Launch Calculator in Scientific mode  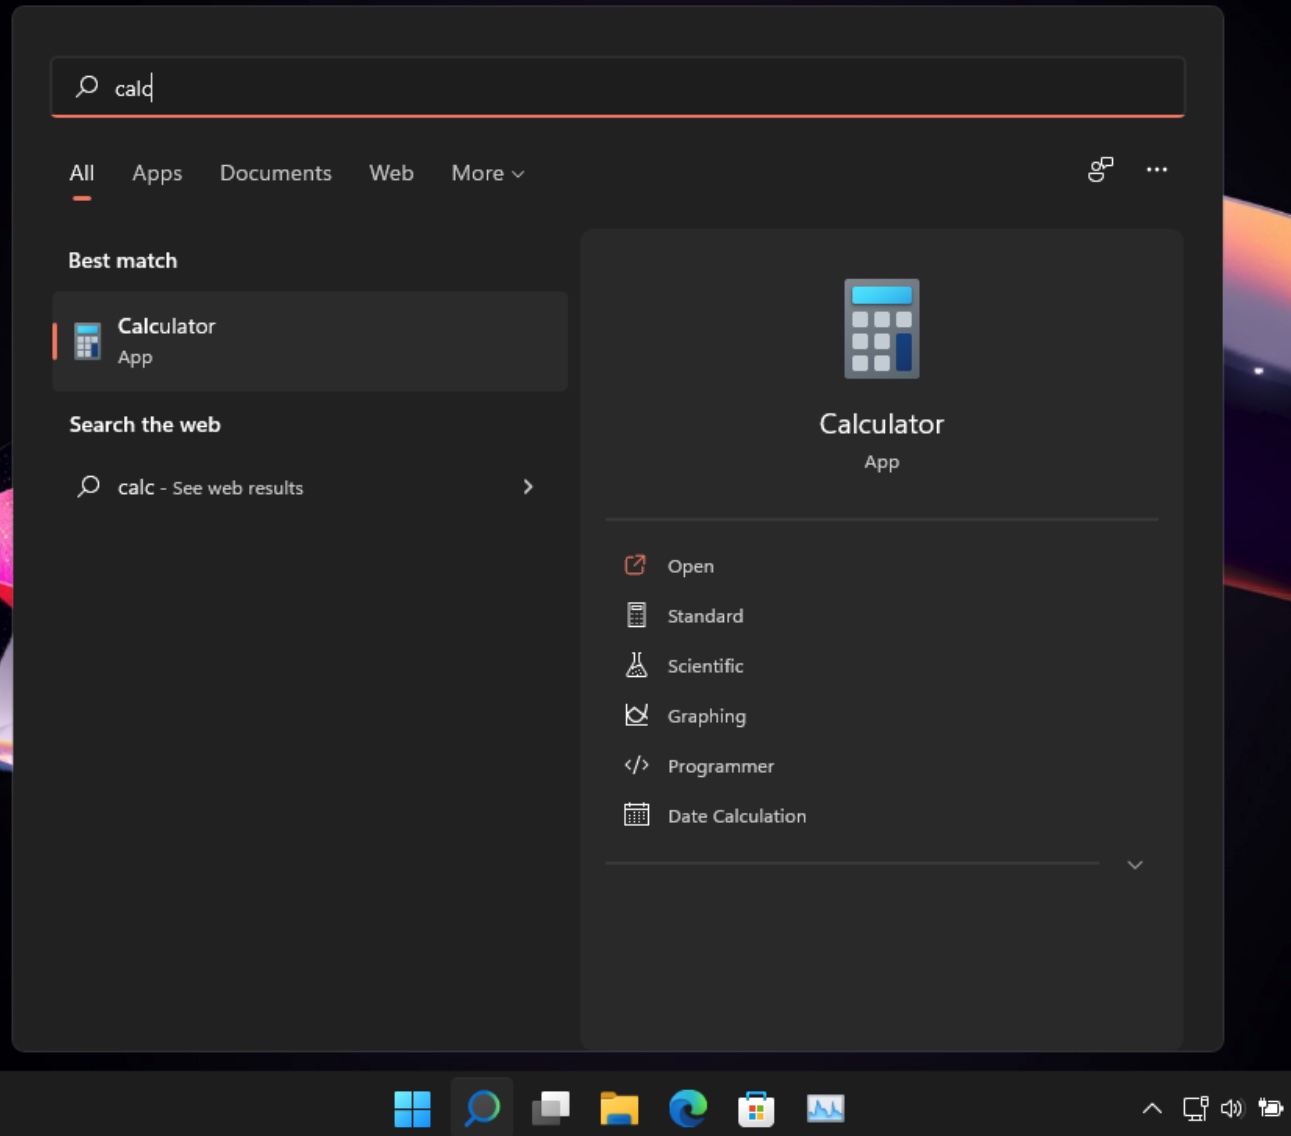[704, 666]
